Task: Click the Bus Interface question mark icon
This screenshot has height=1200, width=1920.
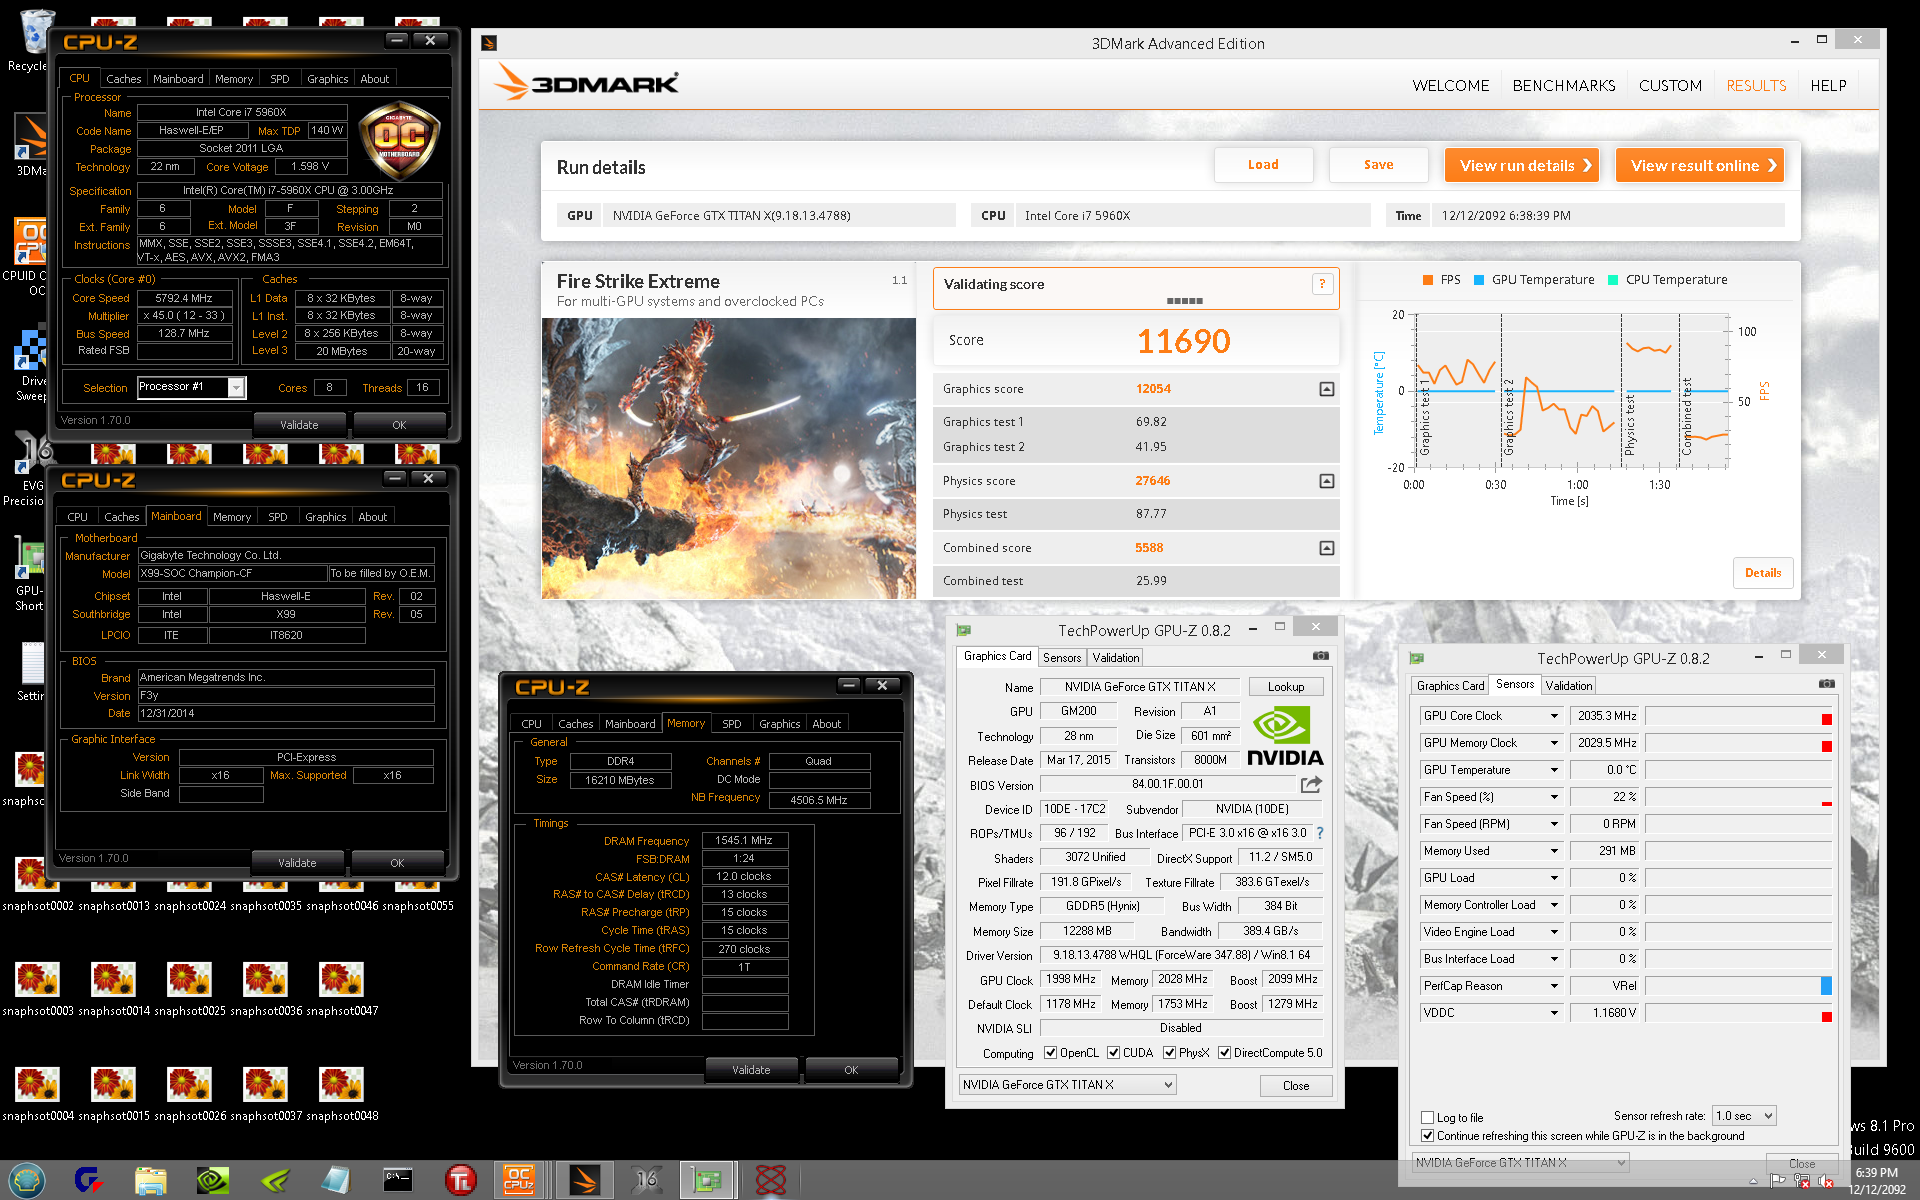Action: tap(1320, 833)
